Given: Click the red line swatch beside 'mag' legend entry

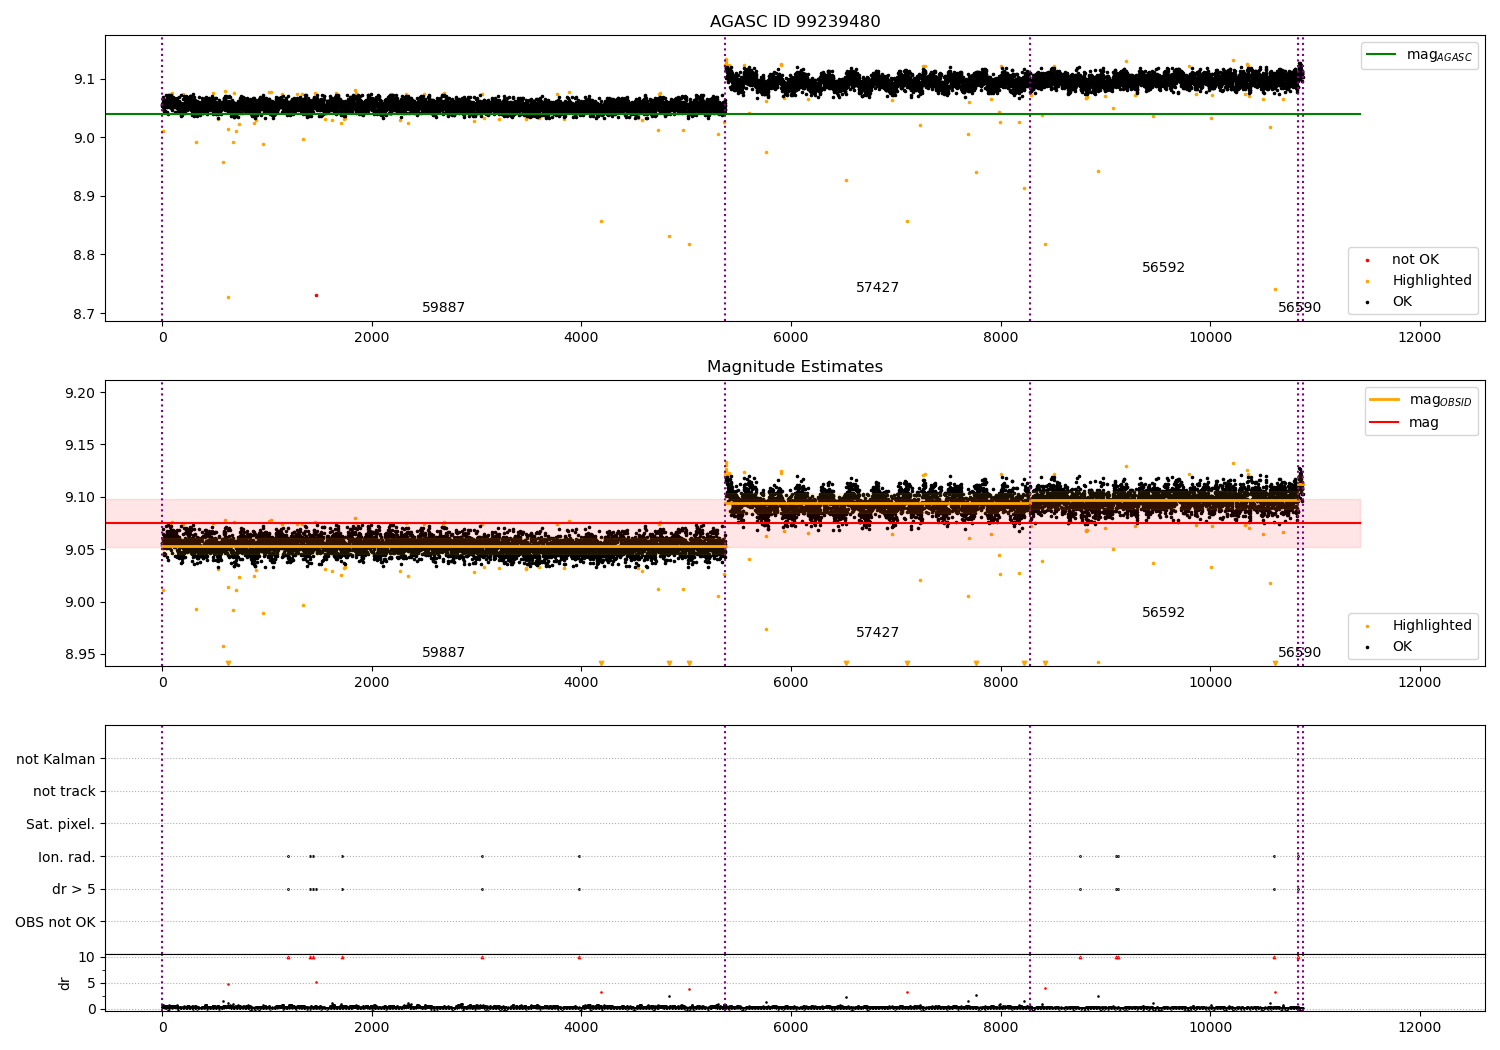Looking at the screenshot, I should tap(1385, 423).
